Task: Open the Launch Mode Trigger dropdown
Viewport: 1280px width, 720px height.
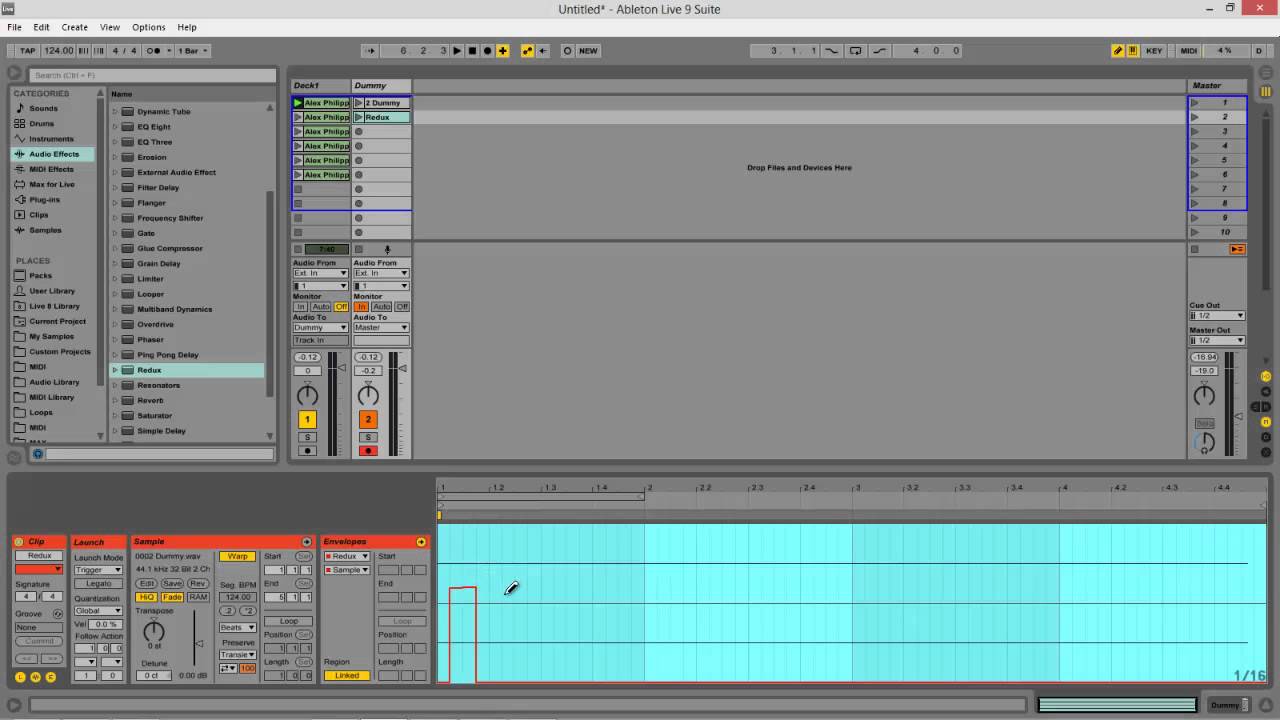Action: coord(98,570)
